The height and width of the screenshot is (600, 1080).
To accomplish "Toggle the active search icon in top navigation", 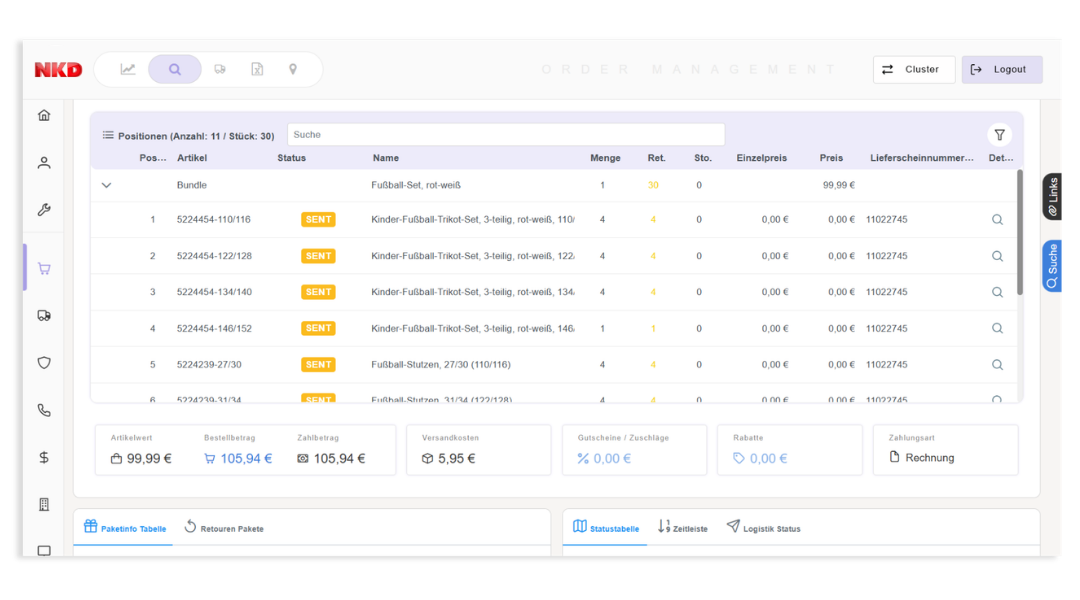I will [174, 69].
